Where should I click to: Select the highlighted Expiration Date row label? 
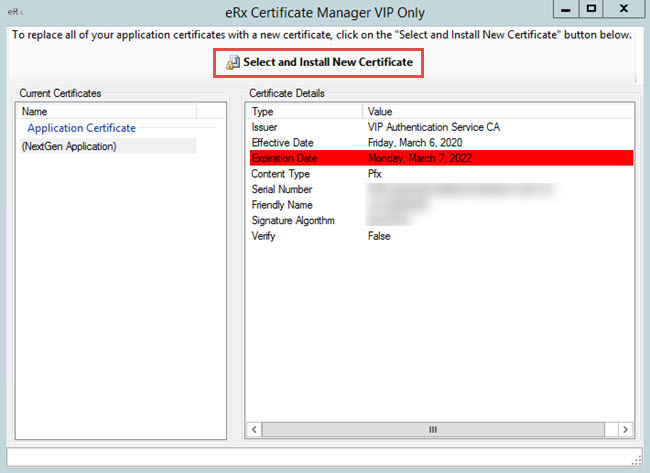[285, 158]
